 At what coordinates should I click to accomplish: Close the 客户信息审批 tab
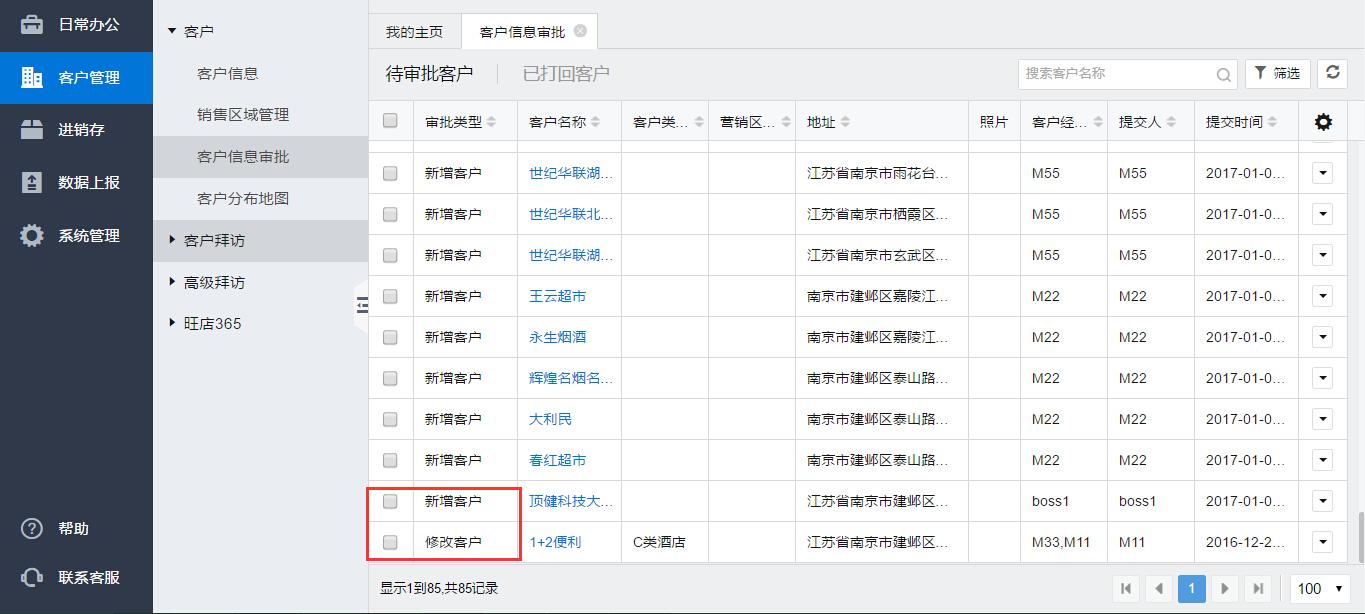click(x=581, y=31)
